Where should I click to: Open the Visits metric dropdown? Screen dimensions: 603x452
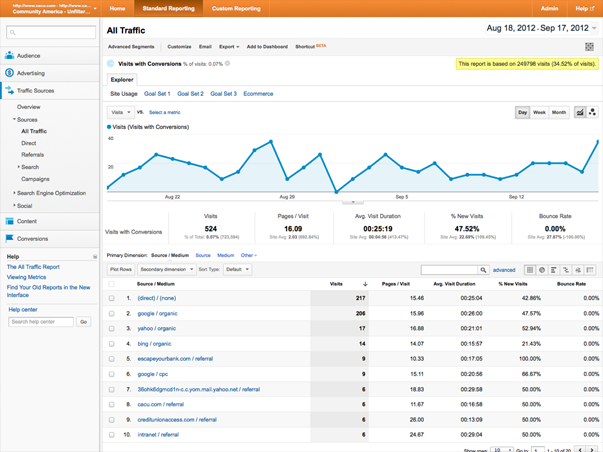point(121,112)
